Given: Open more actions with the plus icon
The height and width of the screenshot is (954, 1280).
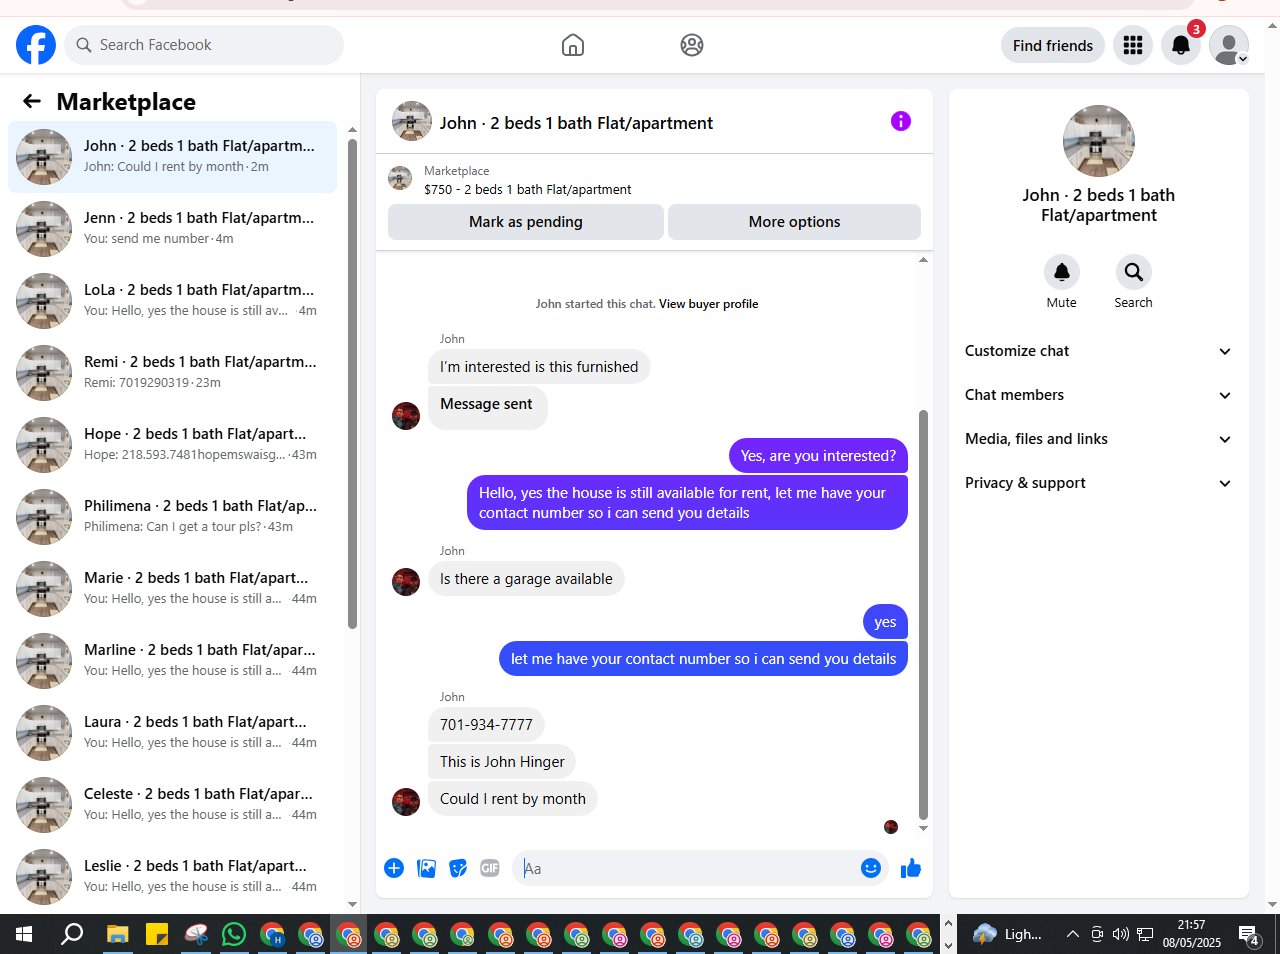Looking at the screenshot, I should (394, 868).
